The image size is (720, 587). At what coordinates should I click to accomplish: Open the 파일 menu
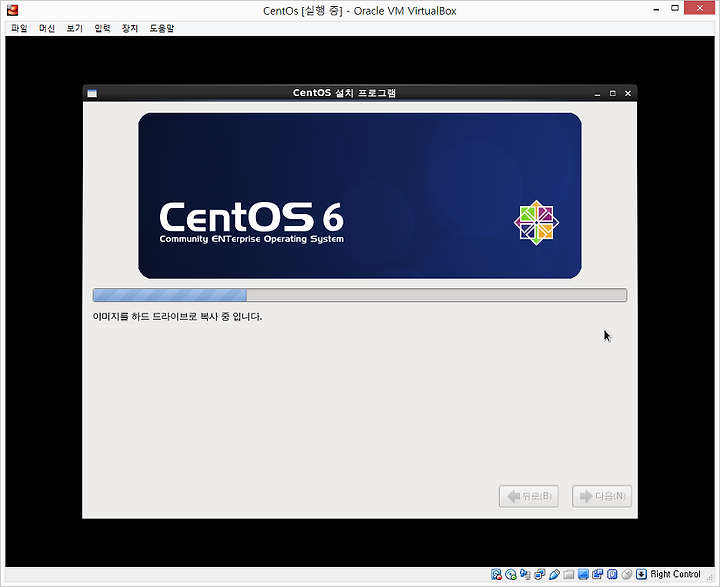(19, 28)
